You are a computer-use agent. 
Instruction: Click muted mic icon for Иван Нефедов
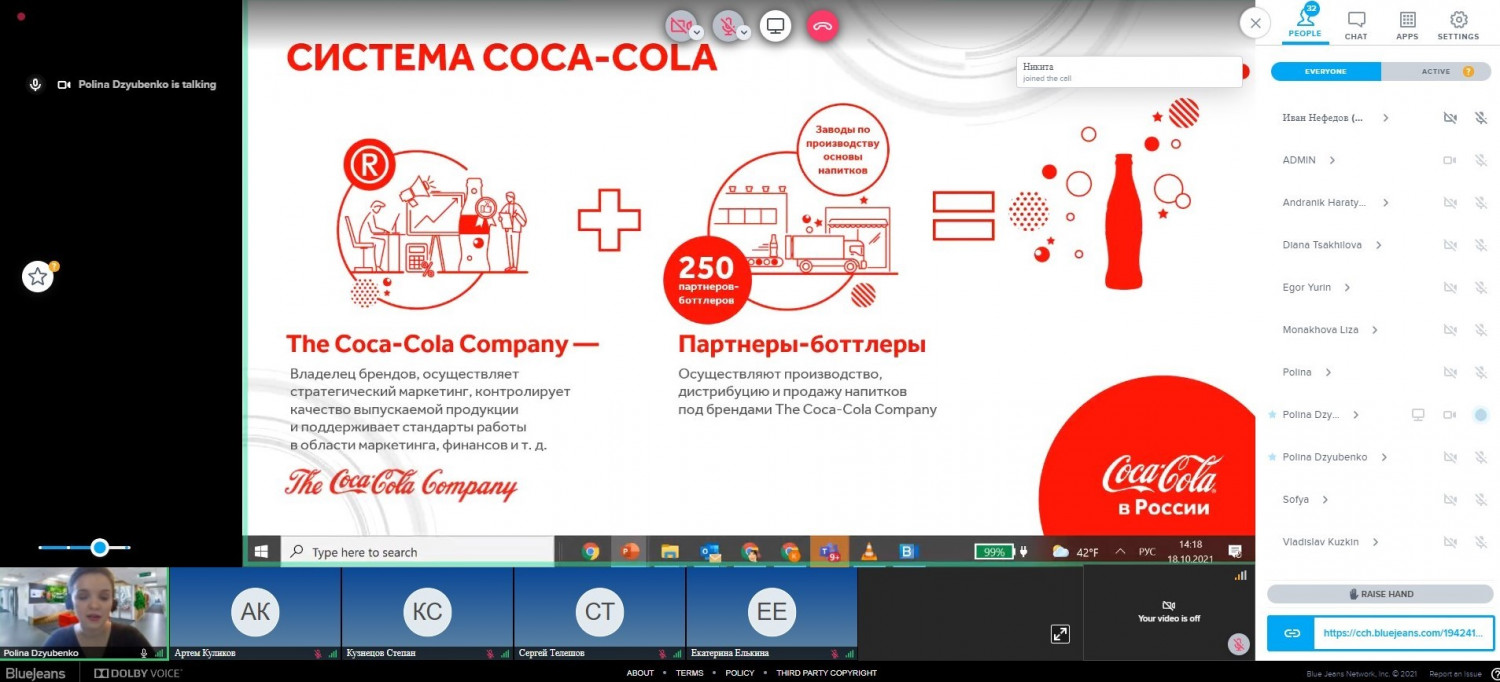tap(1481, 118)
